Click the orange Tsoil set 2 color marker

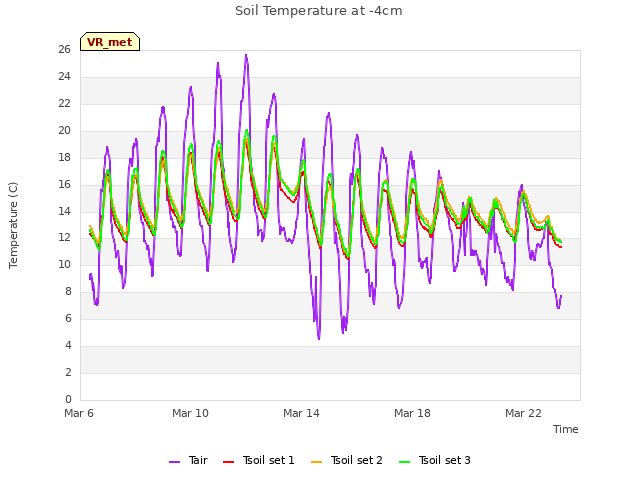[x=316, y=462]
